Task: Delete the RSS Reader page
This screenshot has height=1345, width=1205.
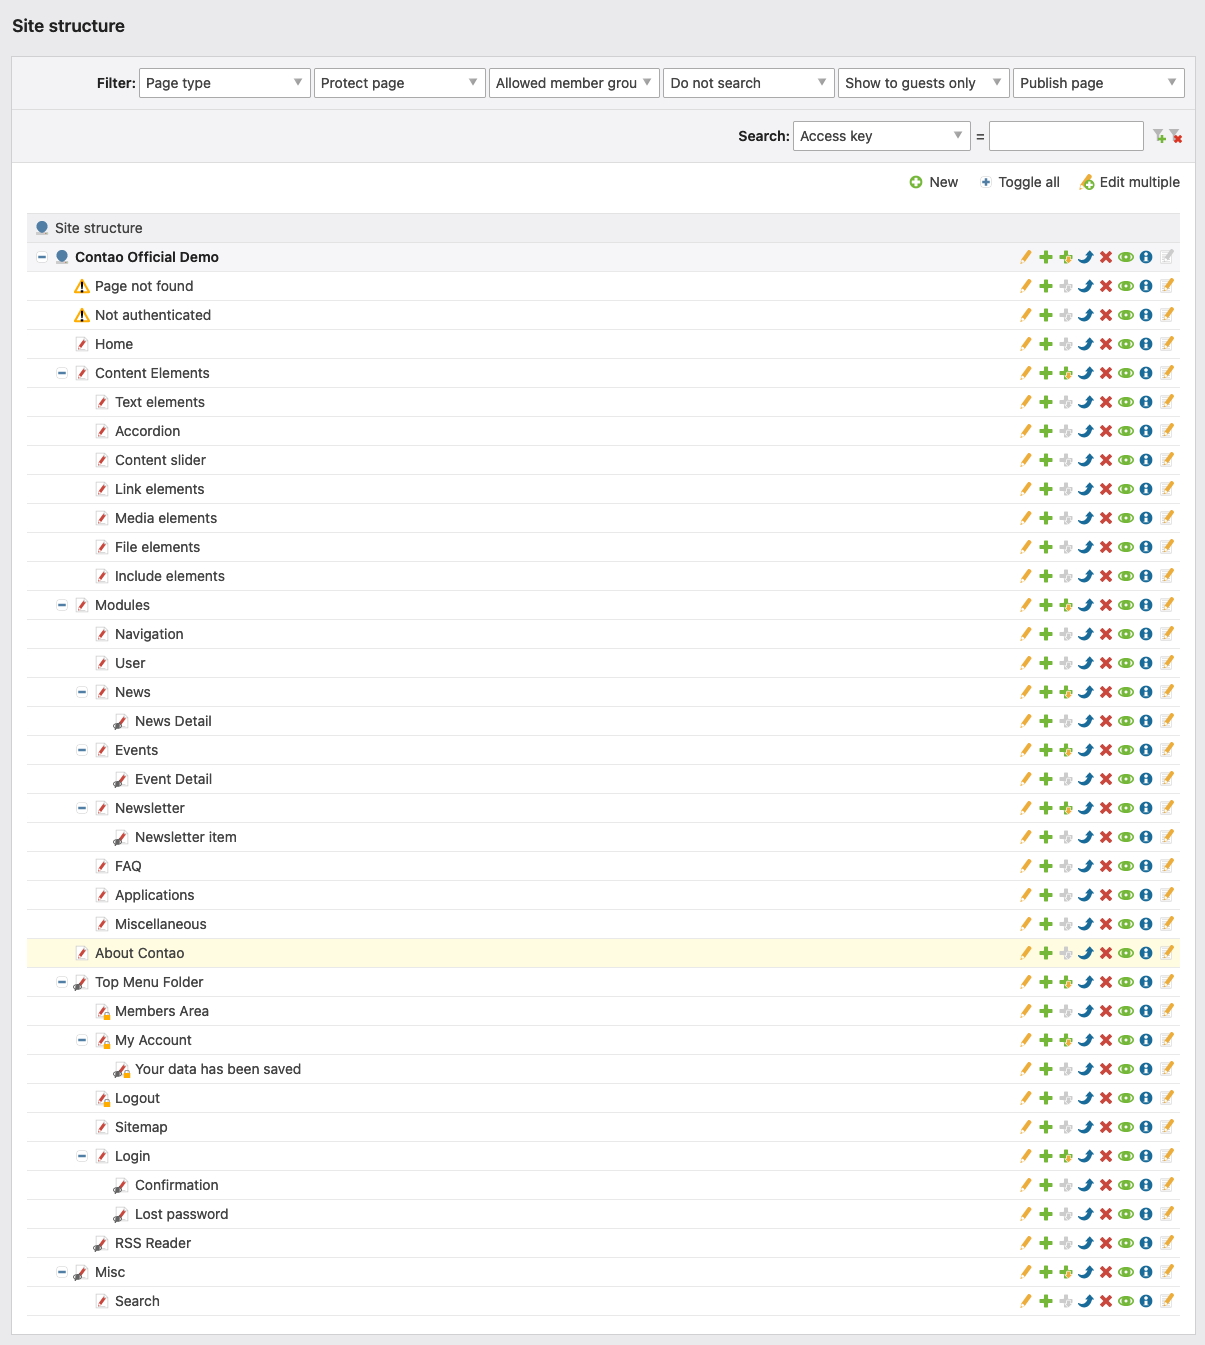Action: click(x=1106, y=1243)
